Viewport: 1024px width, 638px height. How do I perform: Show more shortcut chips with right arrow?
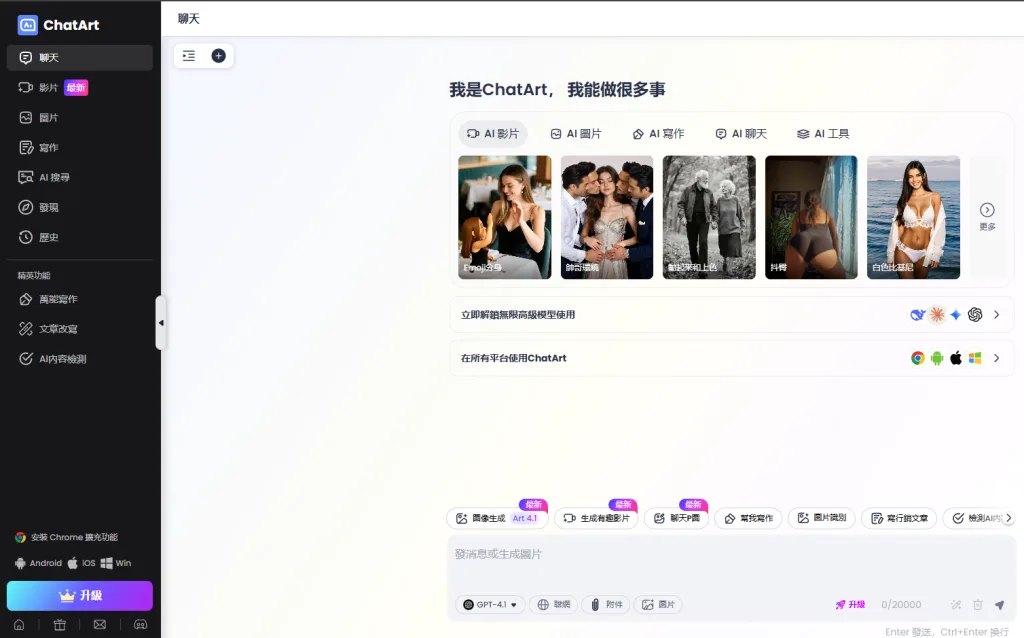[x=1008, y=518]
